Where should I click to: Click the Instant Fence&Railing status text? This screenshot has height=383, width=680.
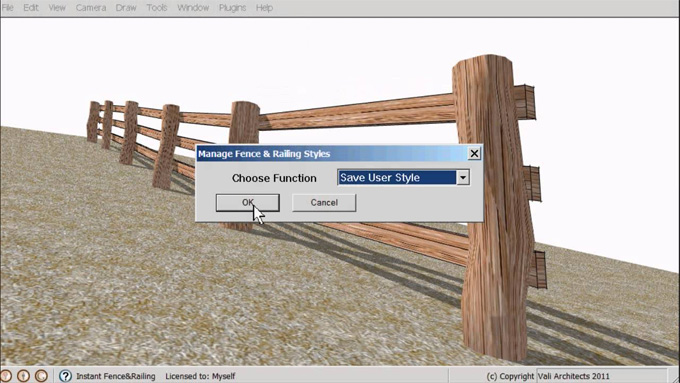pyautogui.click(x=116, y=376)
